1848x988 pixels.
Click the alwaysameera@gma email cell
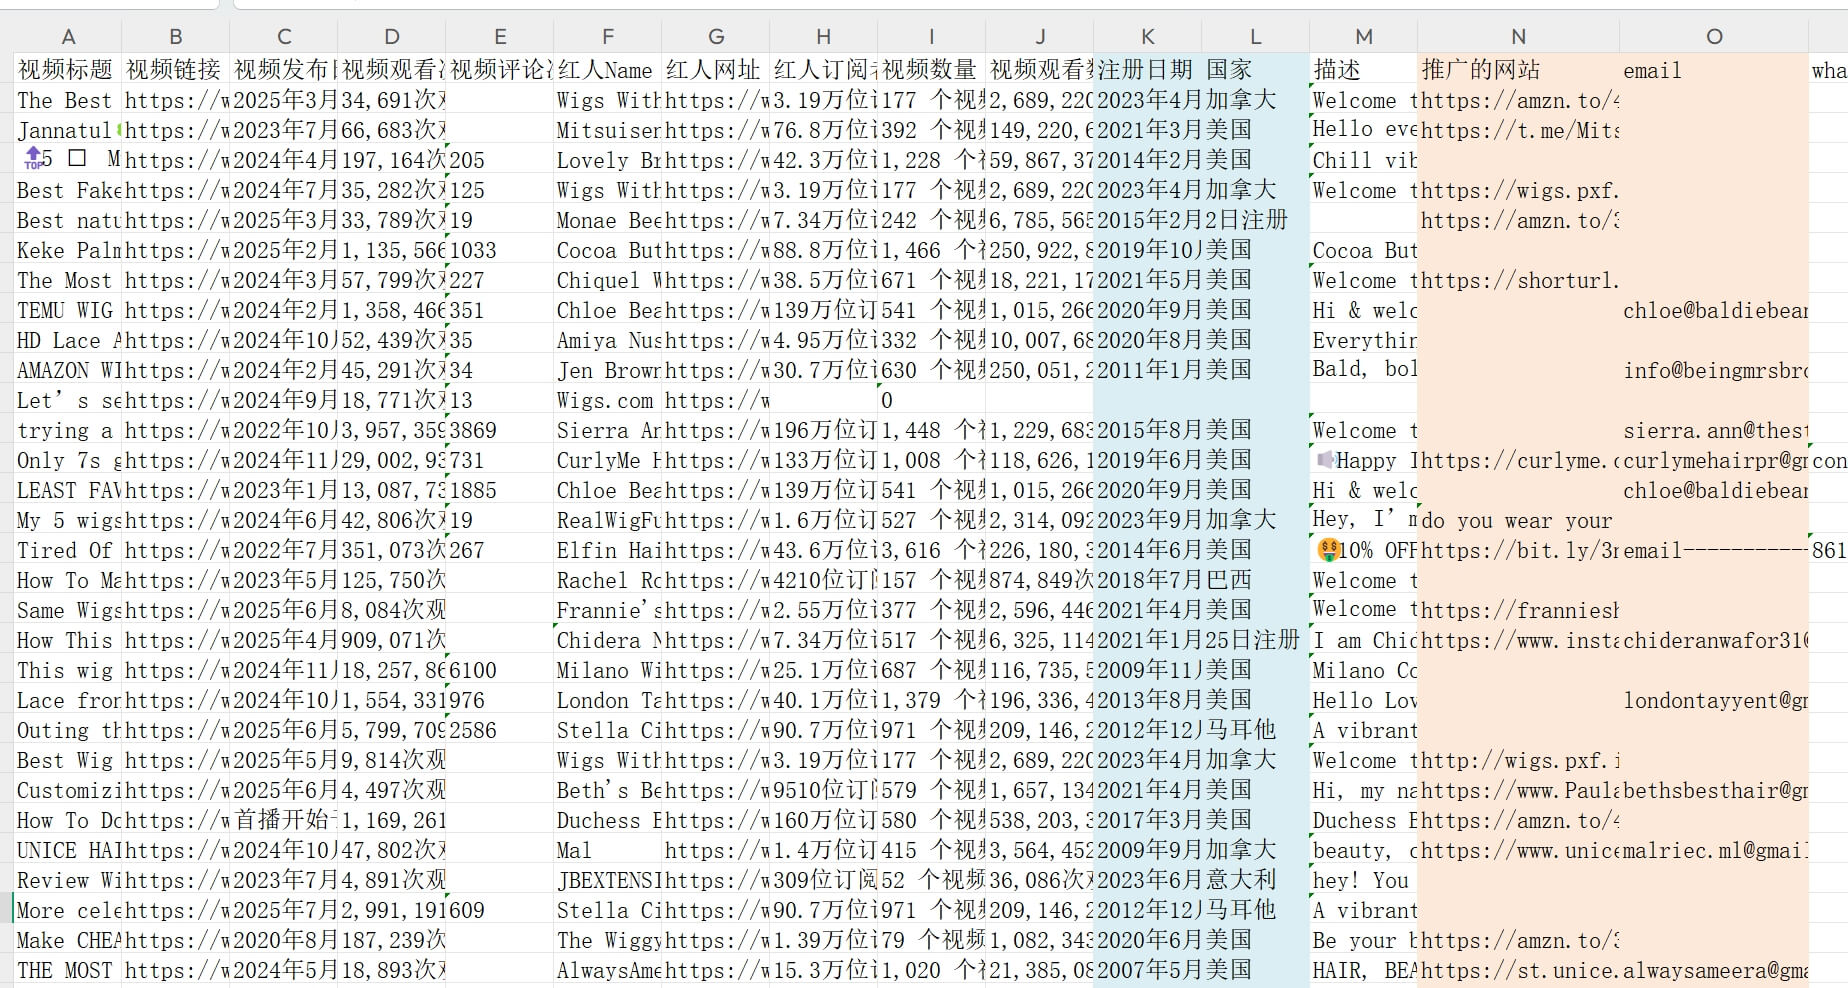coord(1714,970)
